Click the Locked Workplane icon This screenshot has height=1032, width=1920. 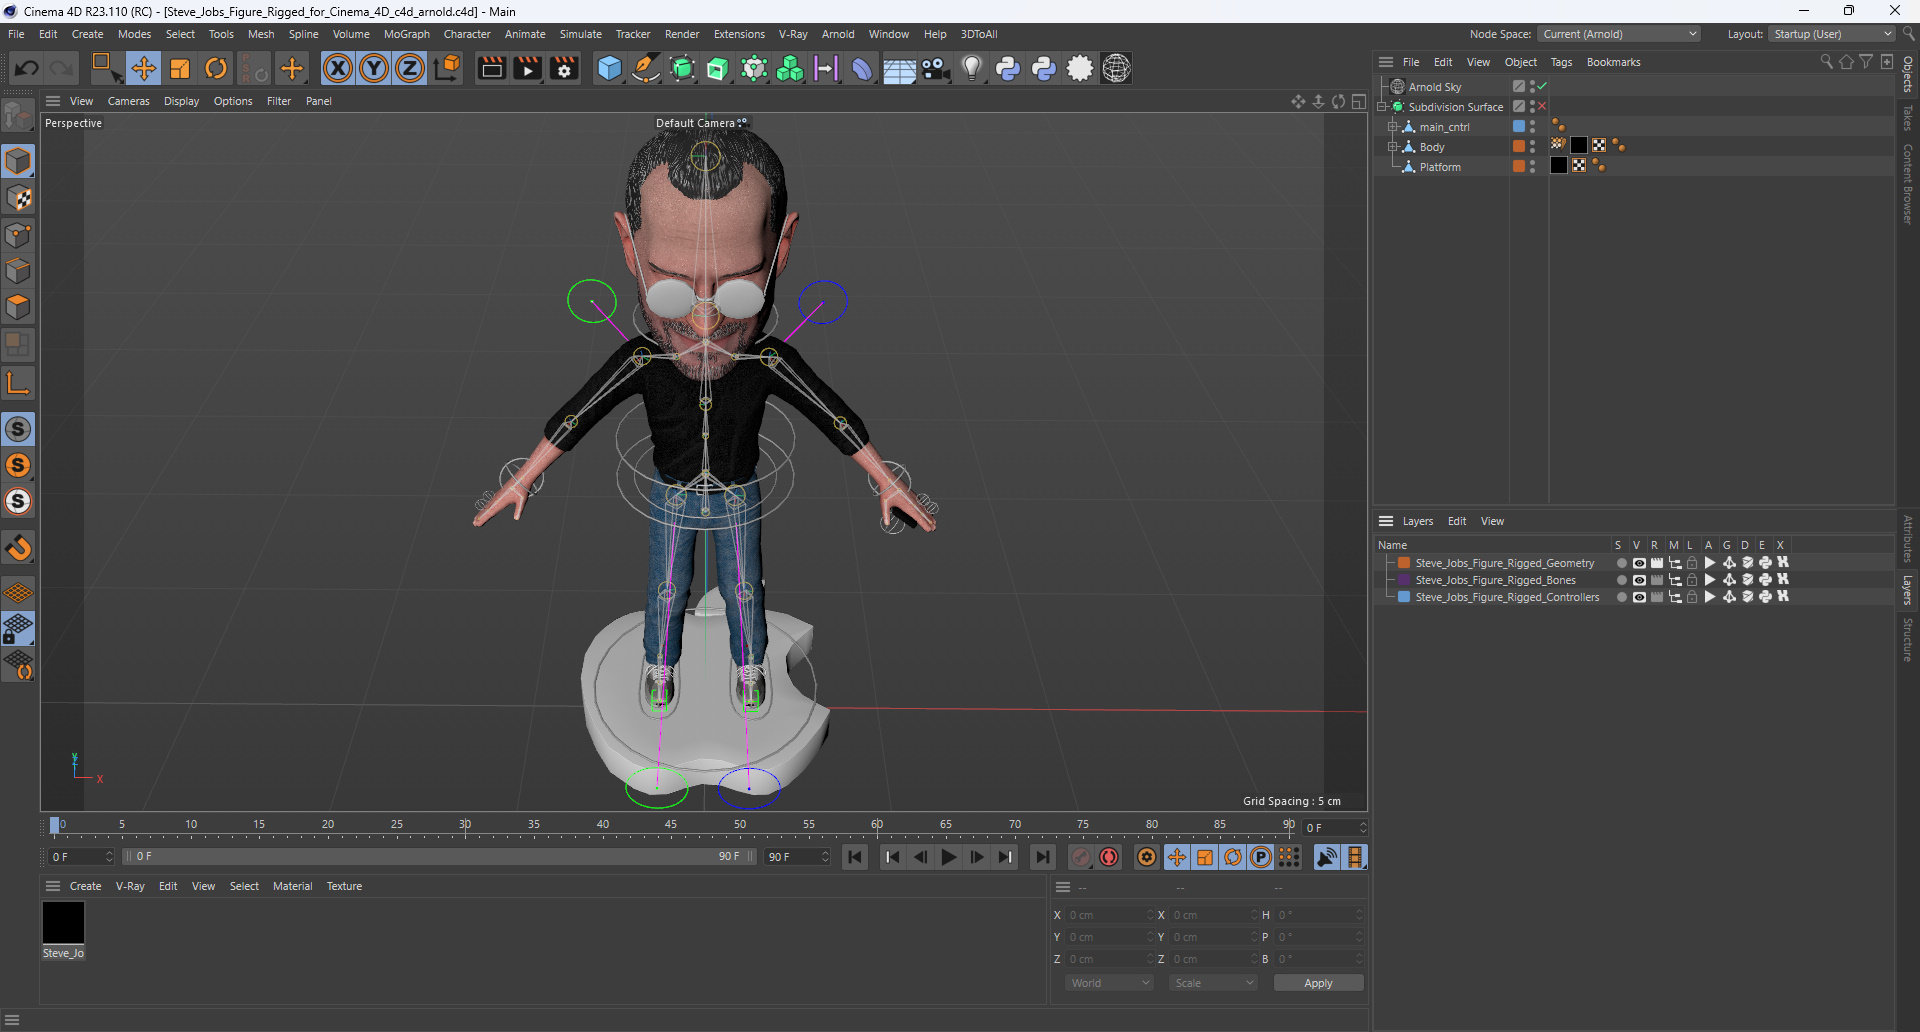click(x=18, y=629)
